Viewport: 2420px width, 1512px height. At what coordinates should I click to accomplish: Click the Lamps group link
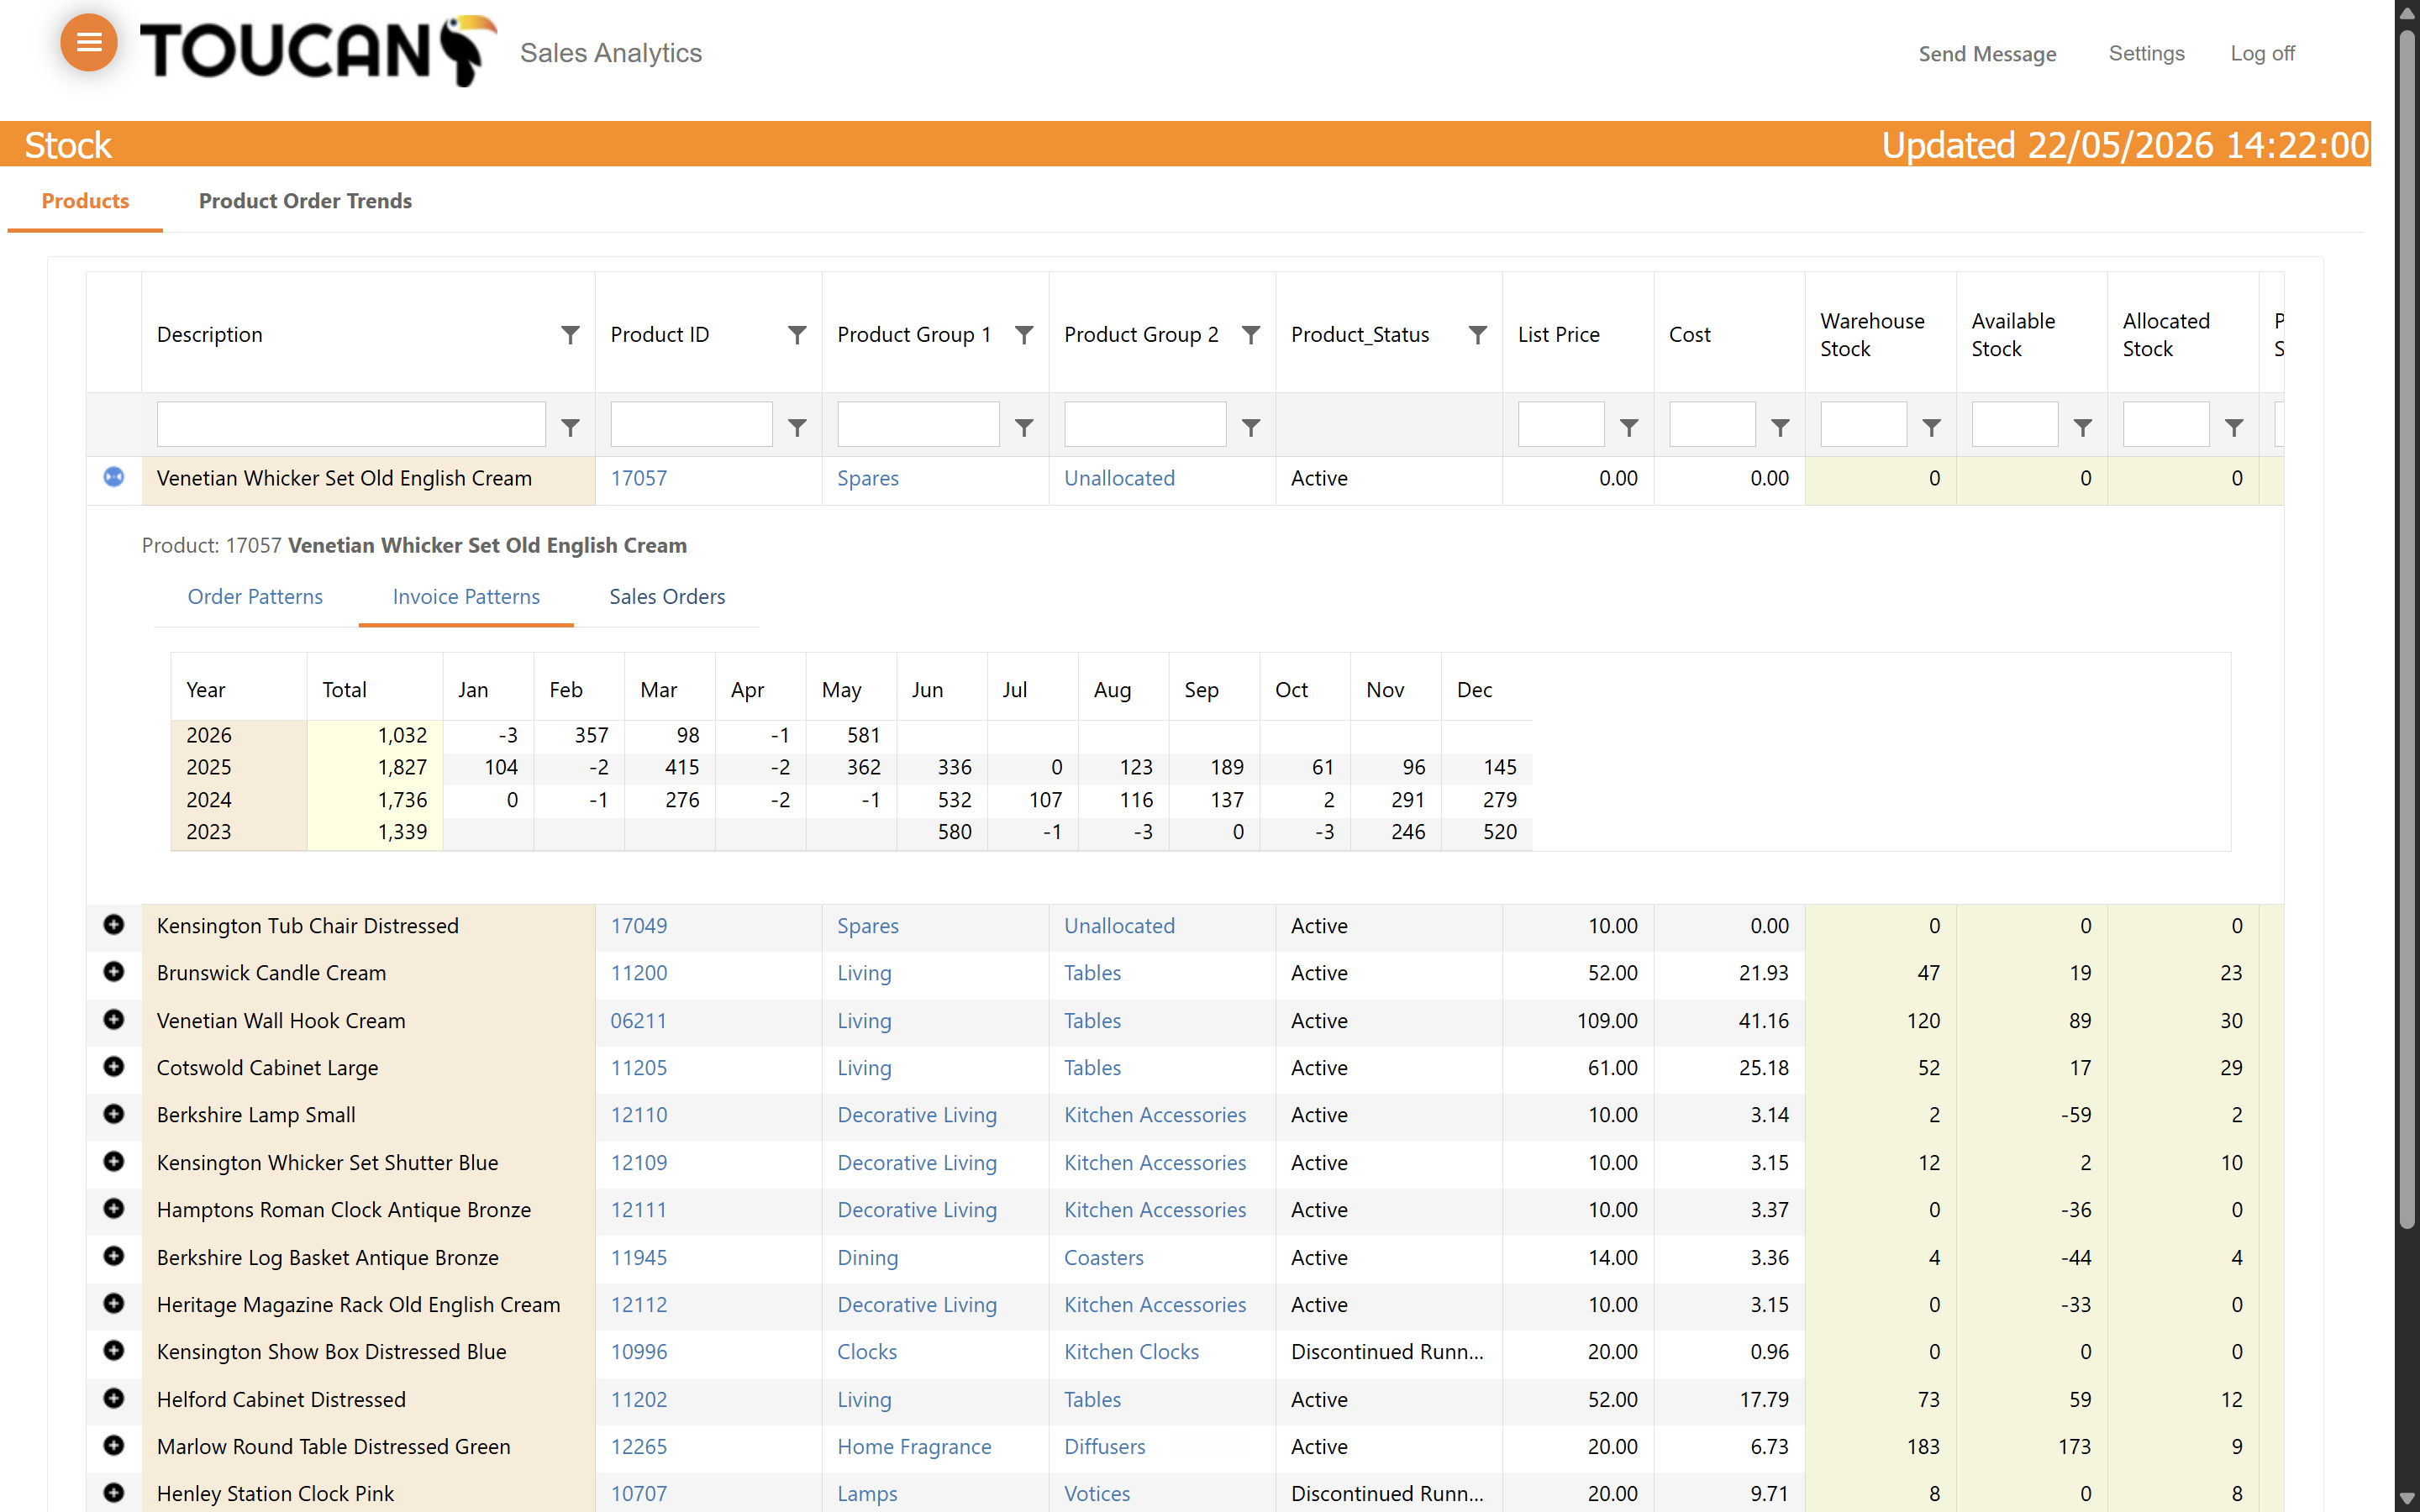(867, 1494)
